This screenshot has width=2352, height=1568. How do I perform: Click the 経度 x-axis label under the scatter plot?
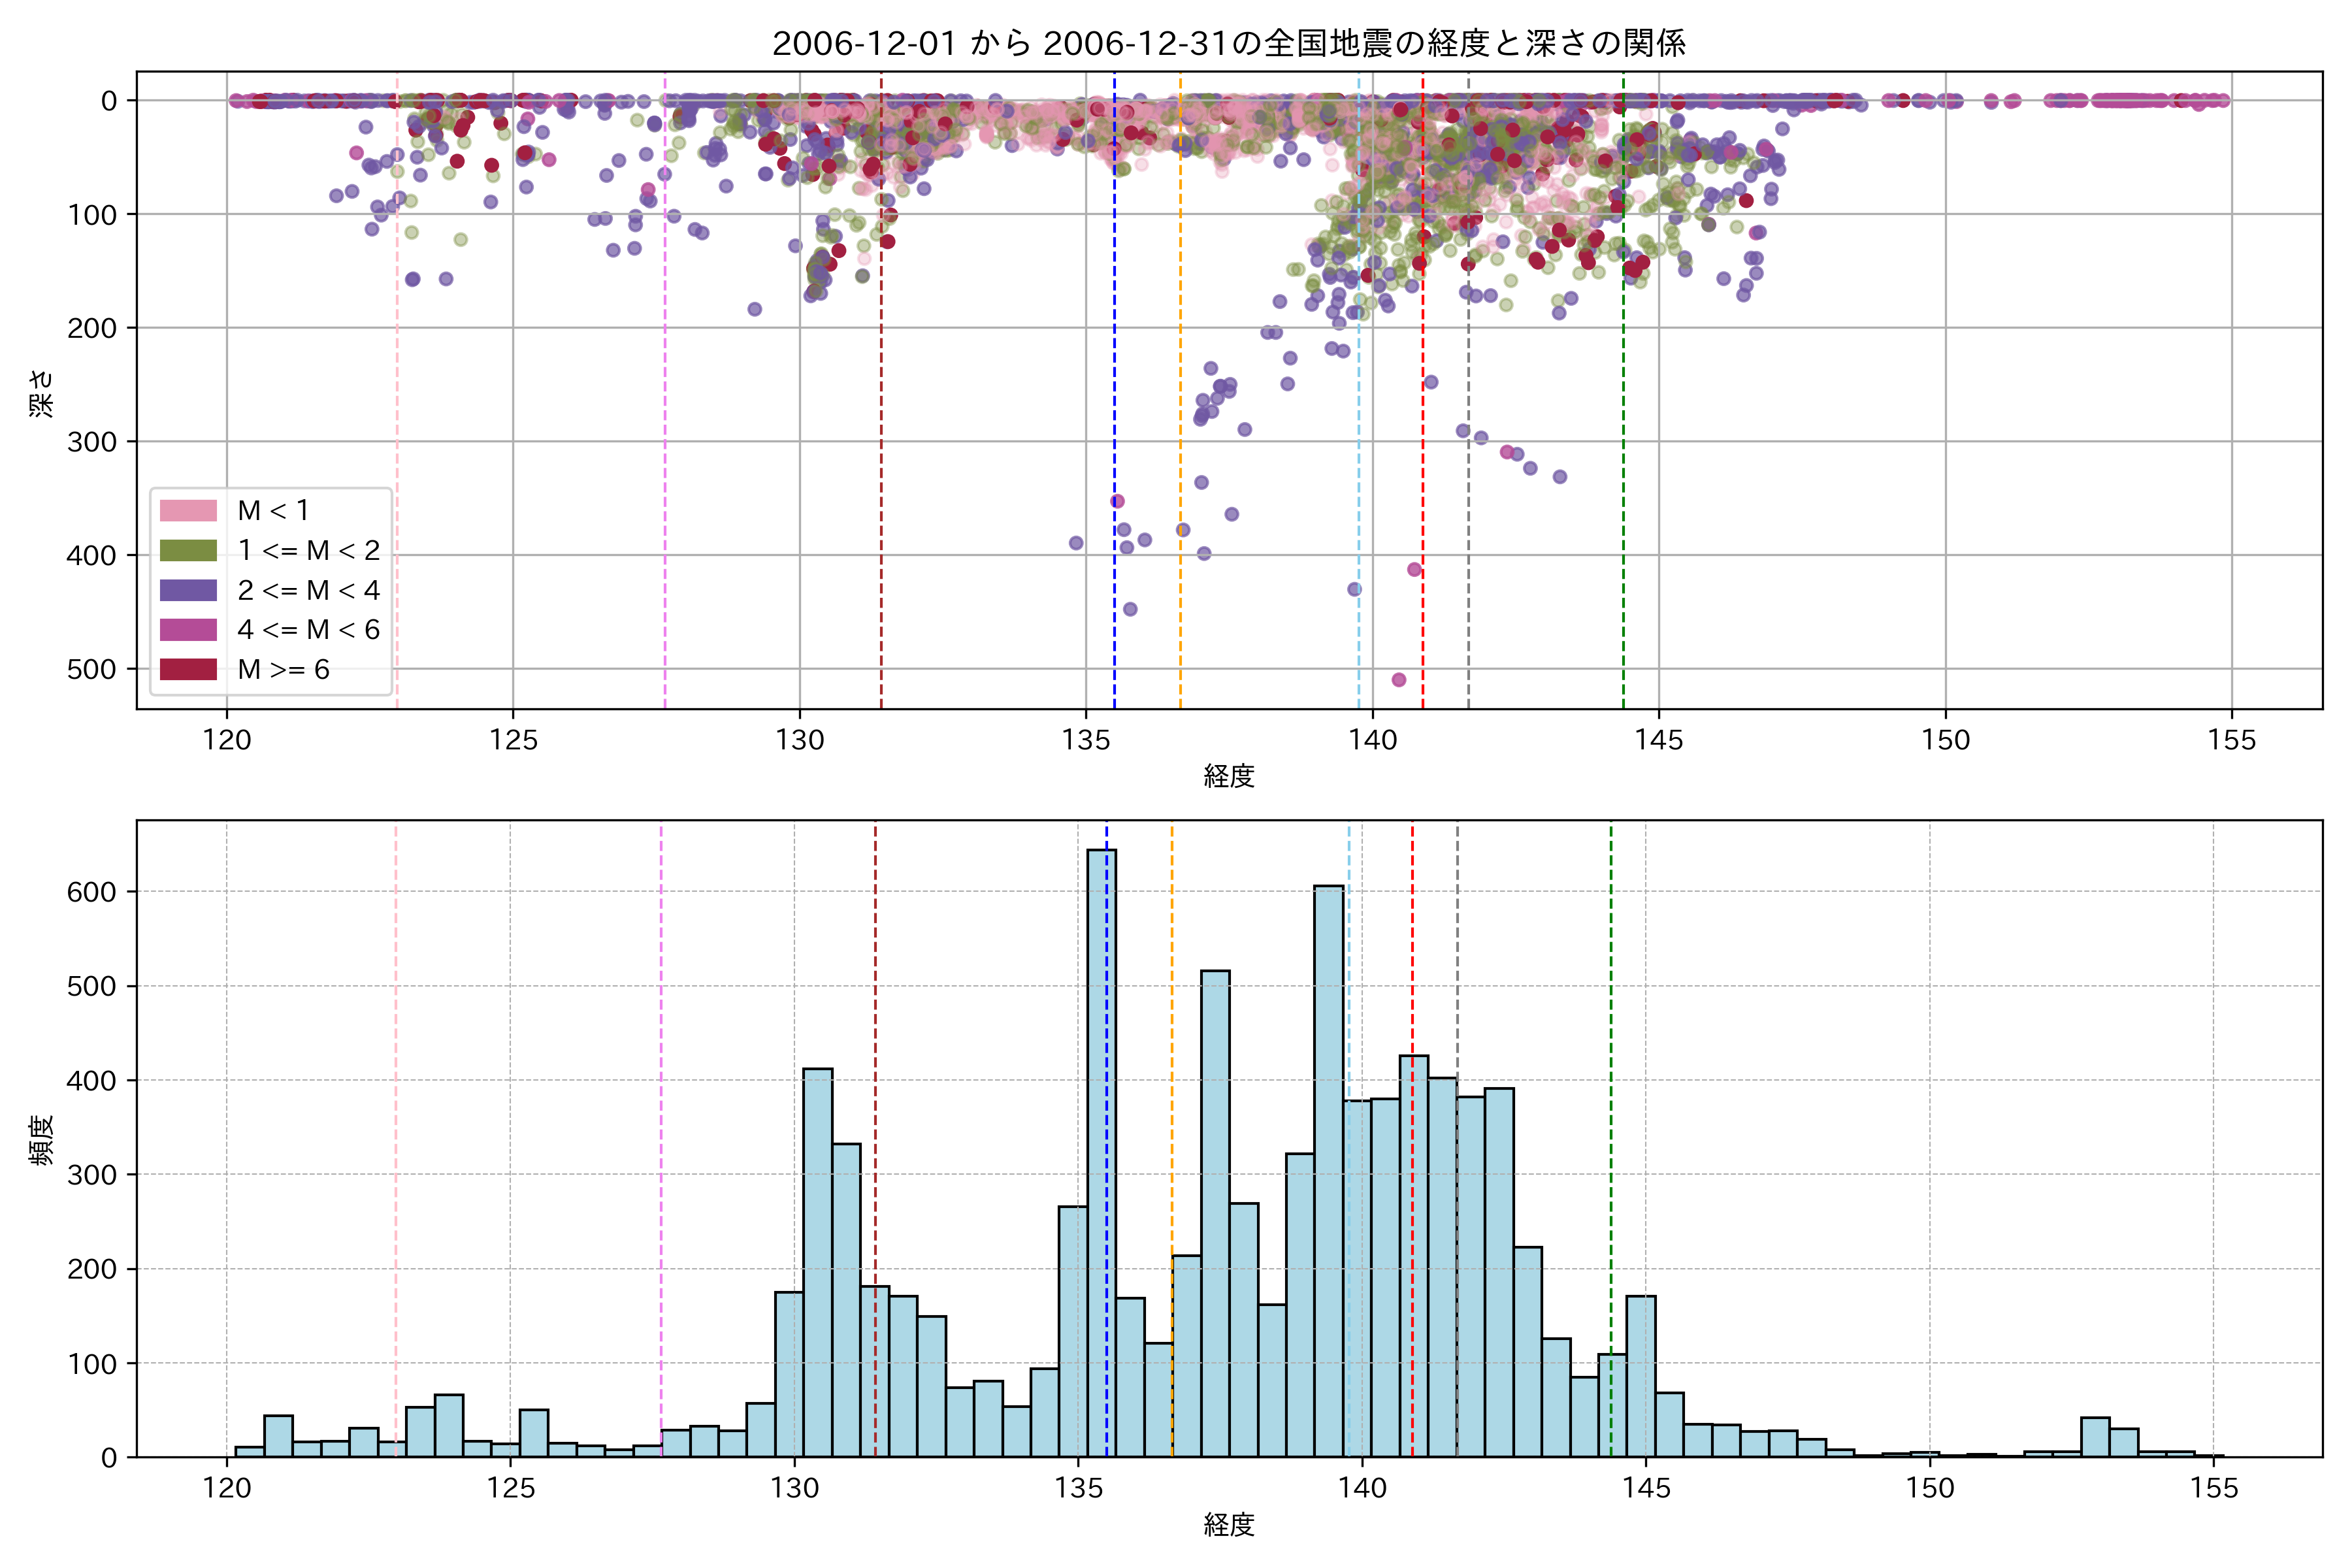click(1229, 776)
